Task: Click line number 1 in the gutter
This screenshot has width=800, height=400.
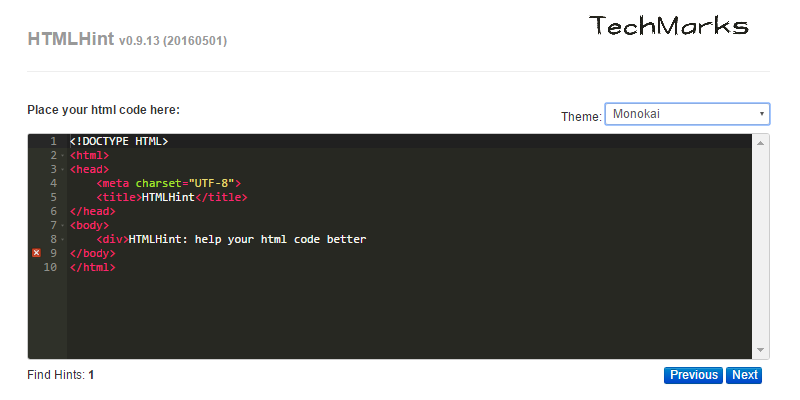Action: (54, 141)
